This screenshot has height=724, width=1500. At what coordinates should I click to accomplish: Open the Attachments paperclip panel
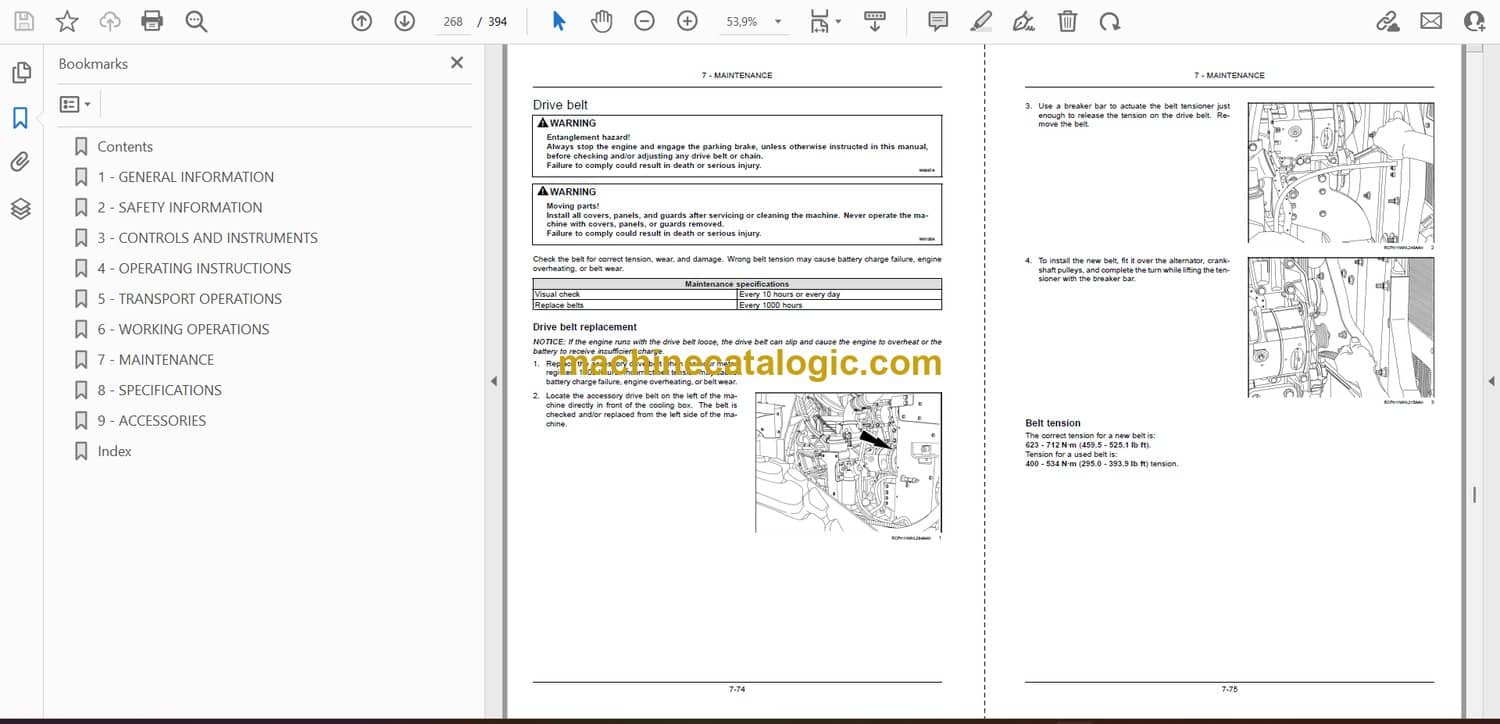click(x=21, y=163)
